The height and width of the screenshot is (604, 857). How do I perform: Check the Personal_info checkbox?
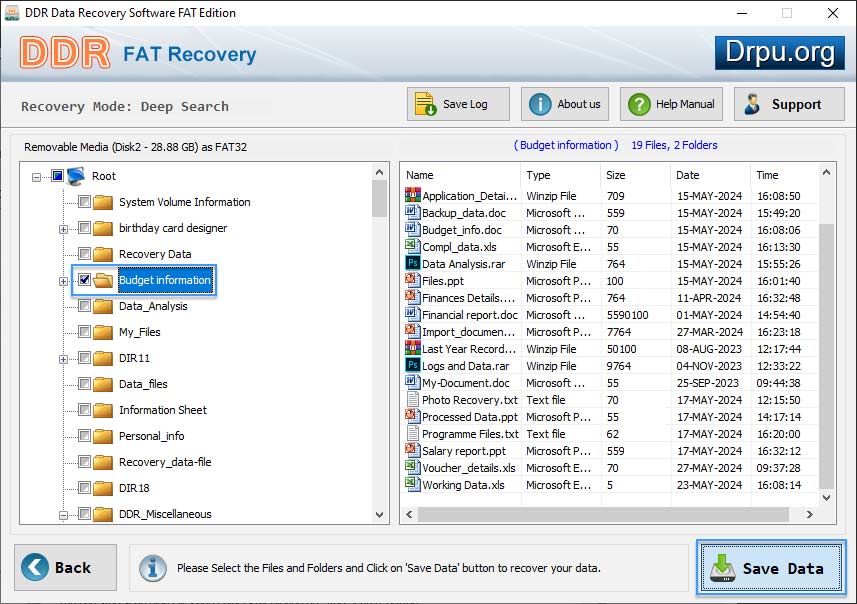point(84,436)
